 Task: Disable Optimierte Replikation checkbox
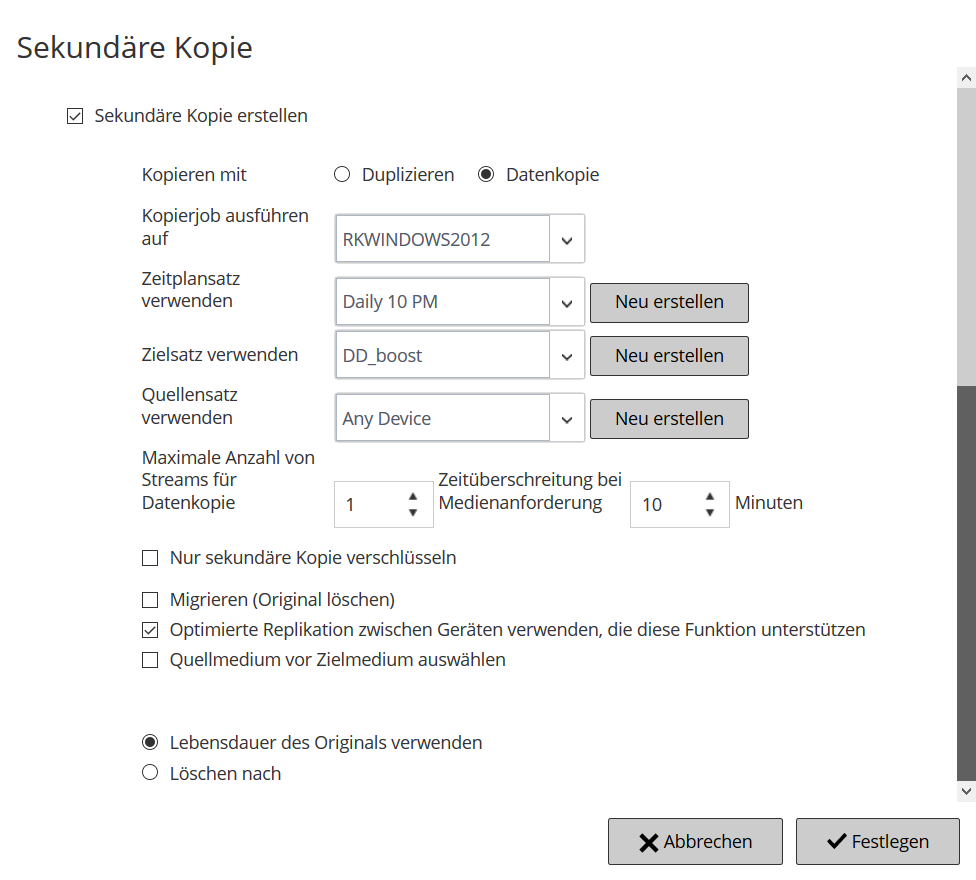(x=150, y=630)
